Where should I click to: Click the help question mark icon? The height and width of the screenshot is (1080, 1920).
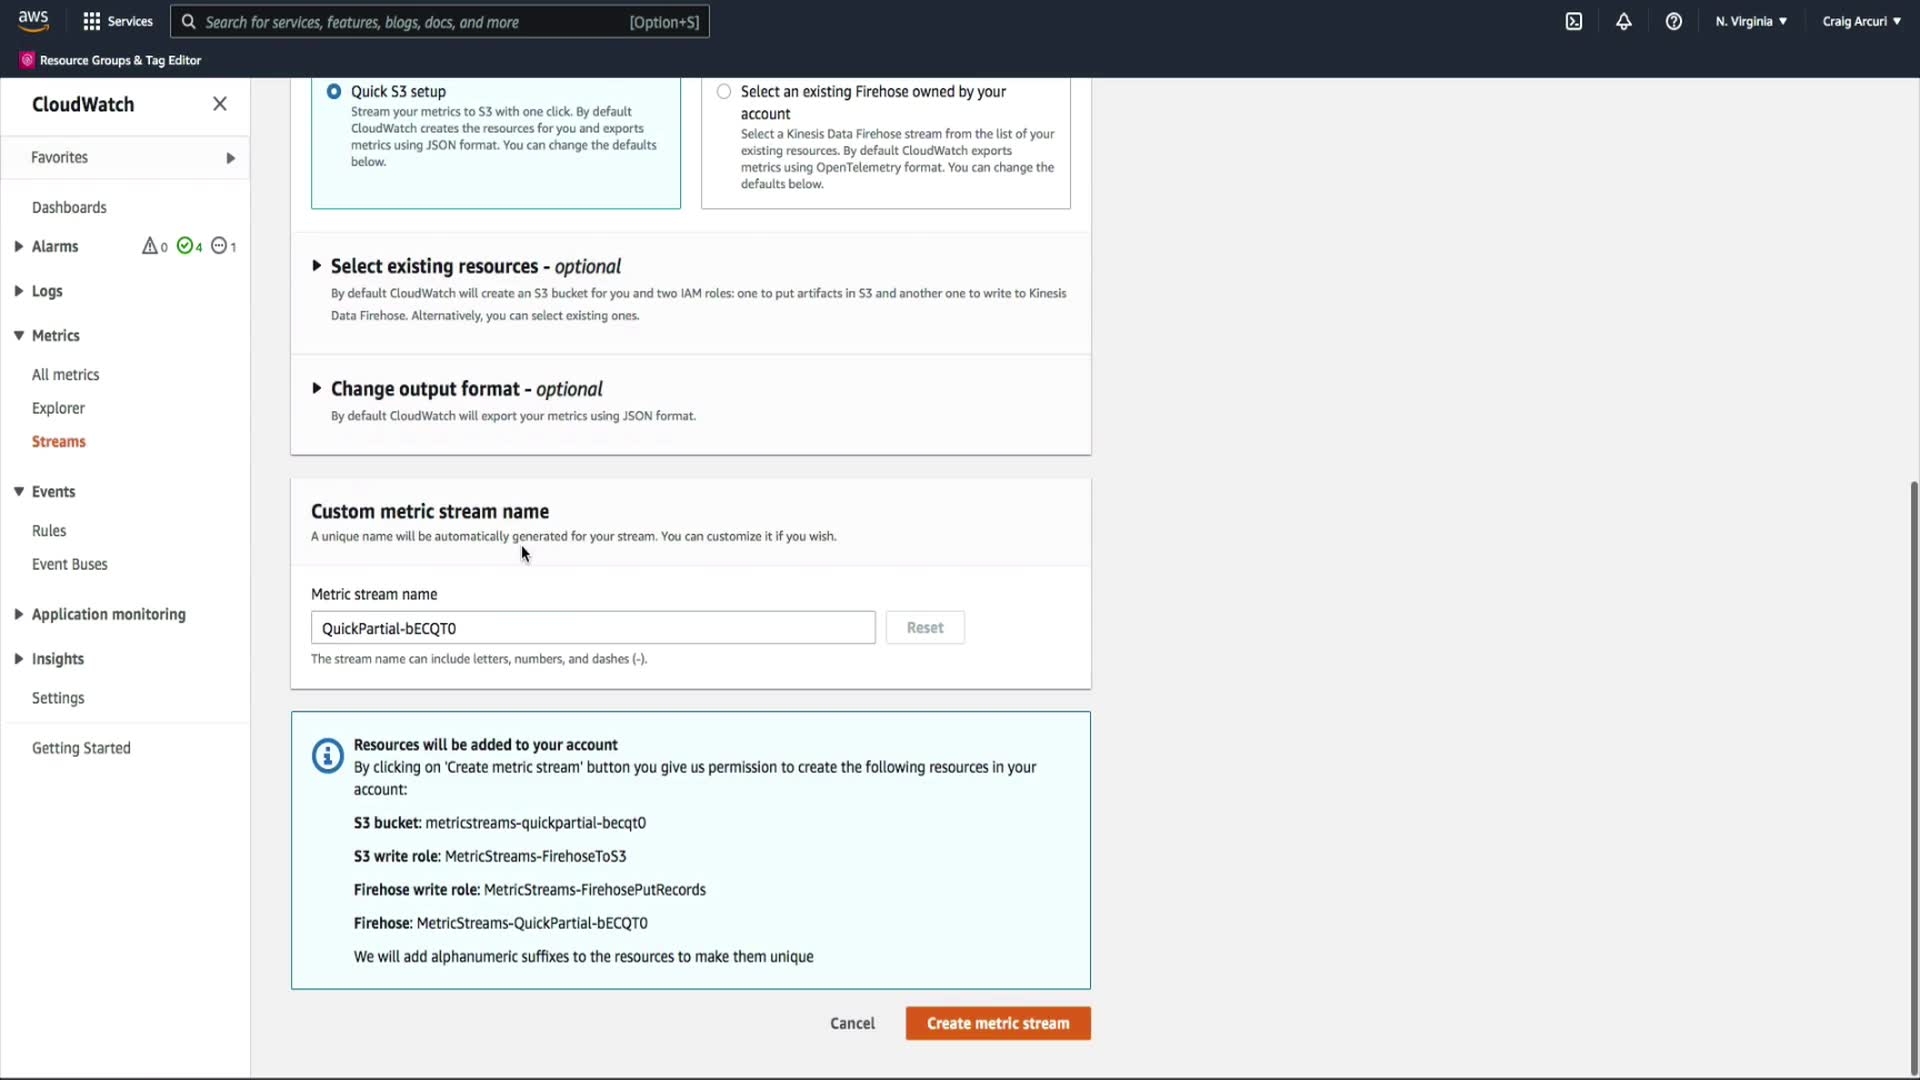[1674, 21]
